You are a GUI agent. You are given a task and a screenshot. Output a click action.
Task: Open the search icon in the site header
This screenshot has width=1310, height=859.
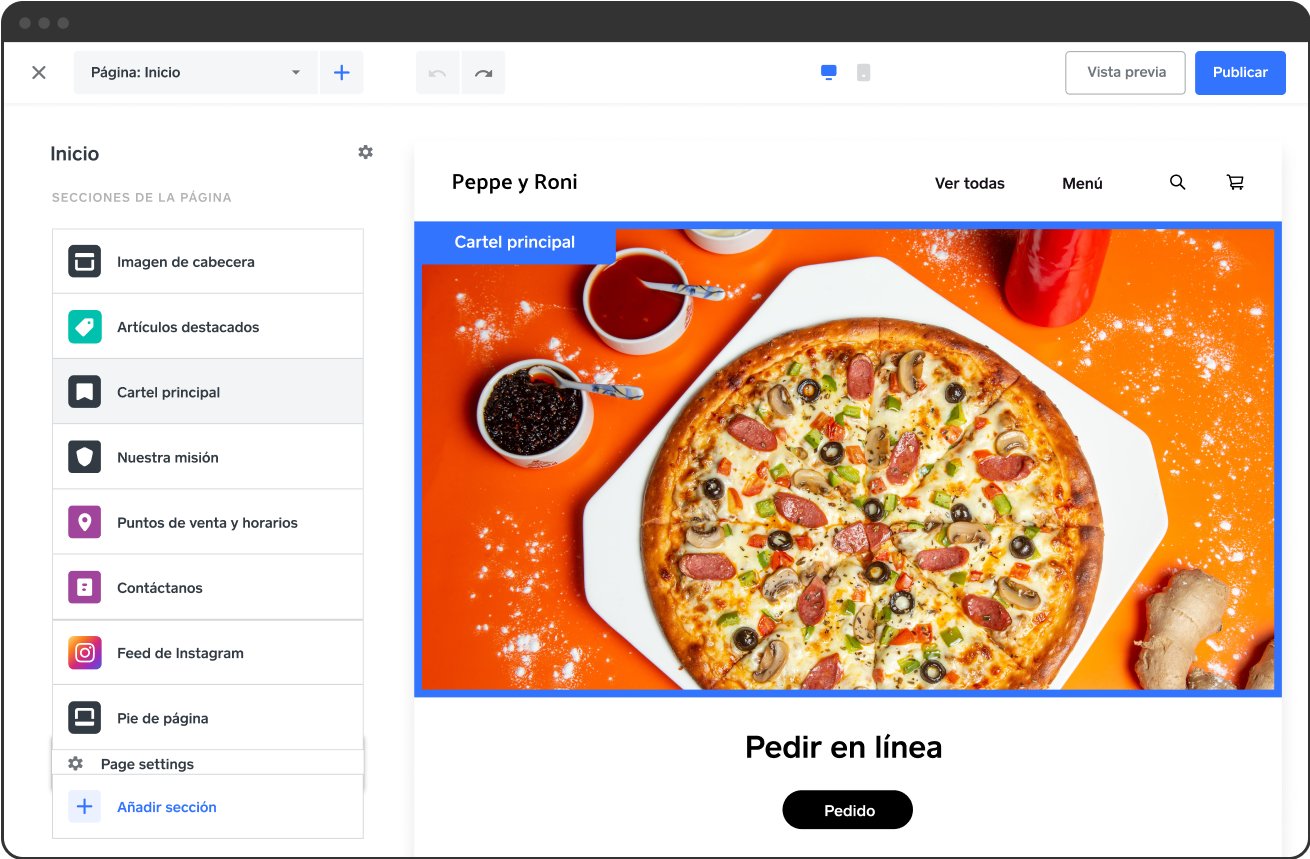coord(1177,182)
